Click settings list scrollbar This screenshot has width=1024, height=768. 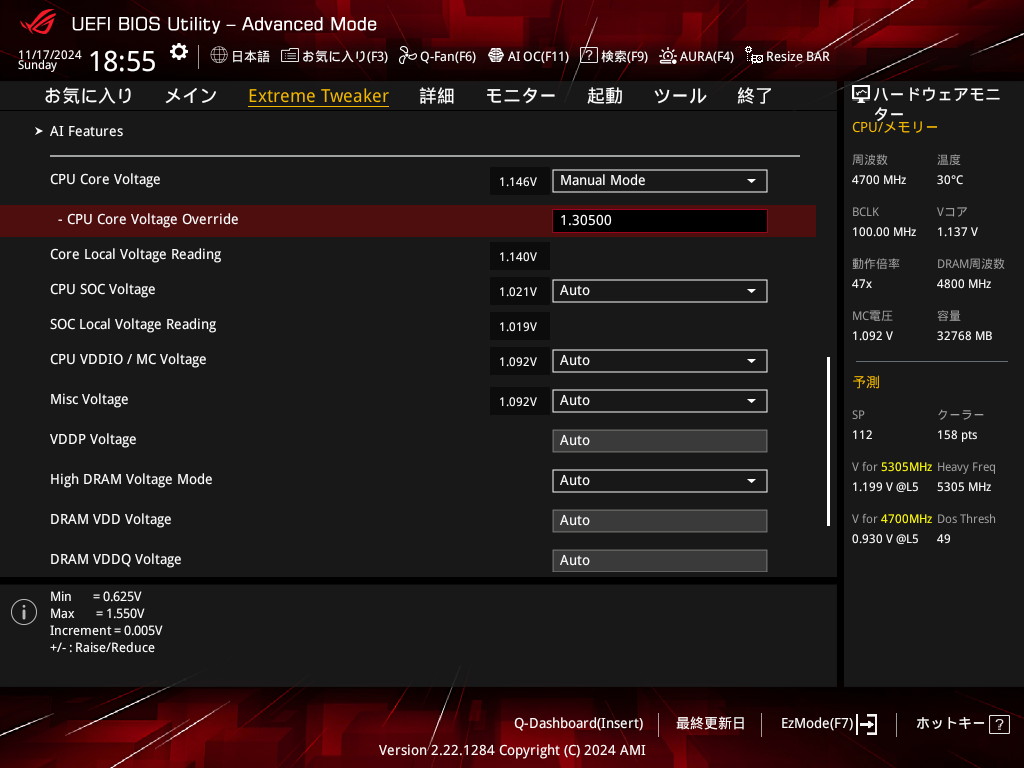click(x=828, y=441)
